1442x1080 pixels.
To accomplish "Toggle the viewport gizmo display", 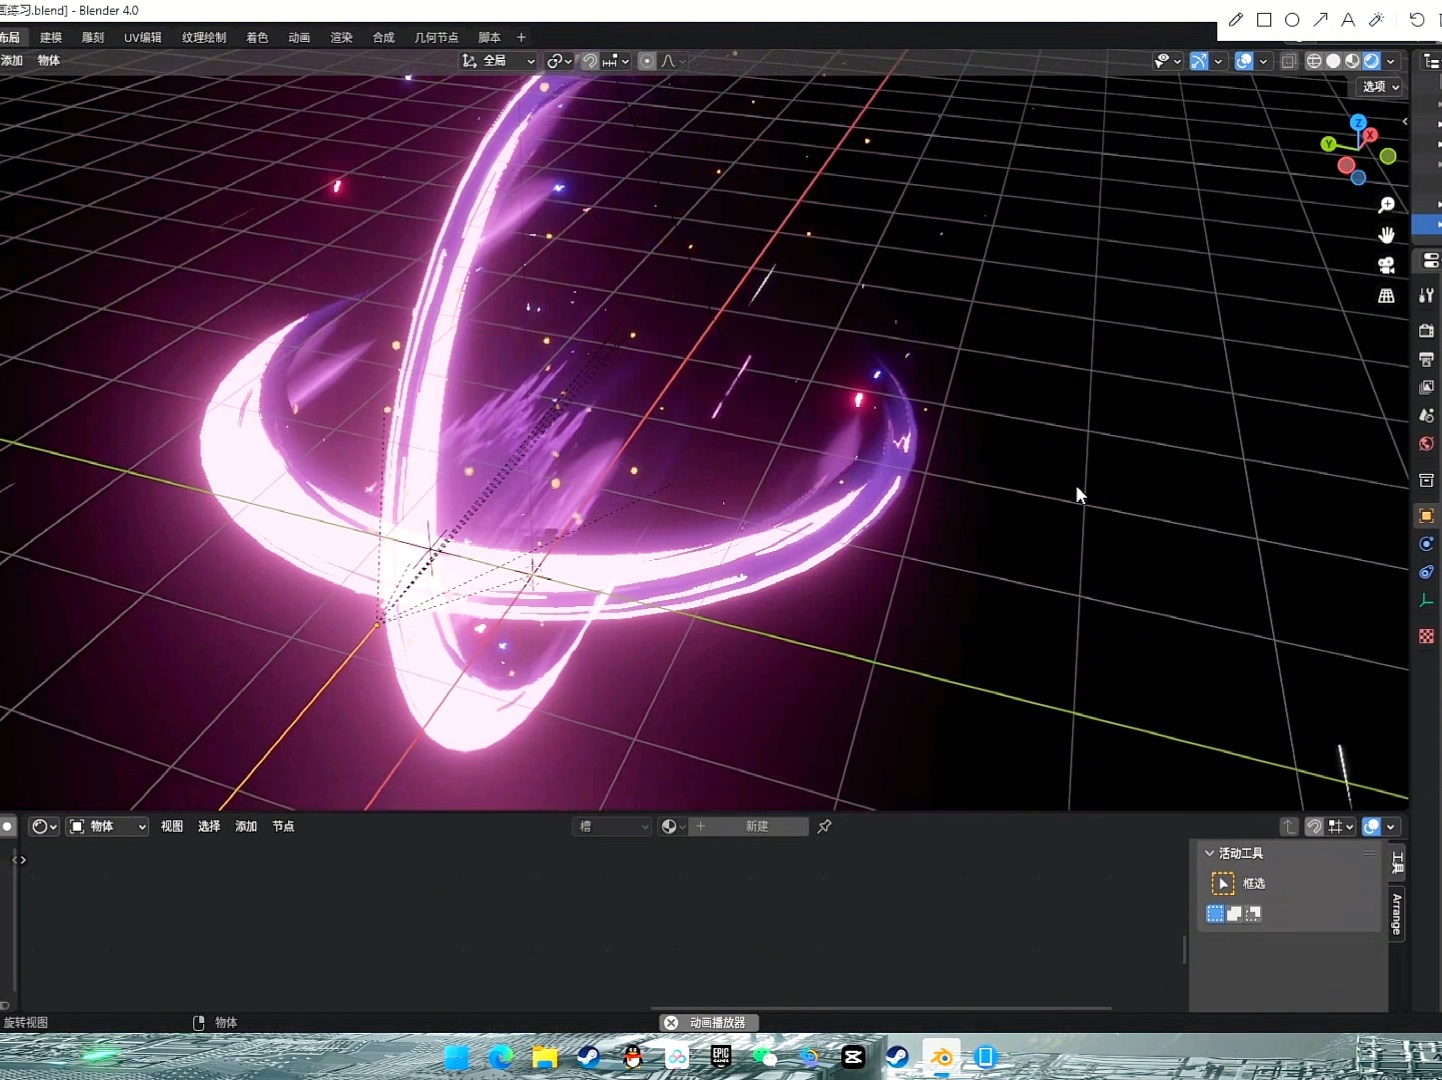I will (1199, 61).
